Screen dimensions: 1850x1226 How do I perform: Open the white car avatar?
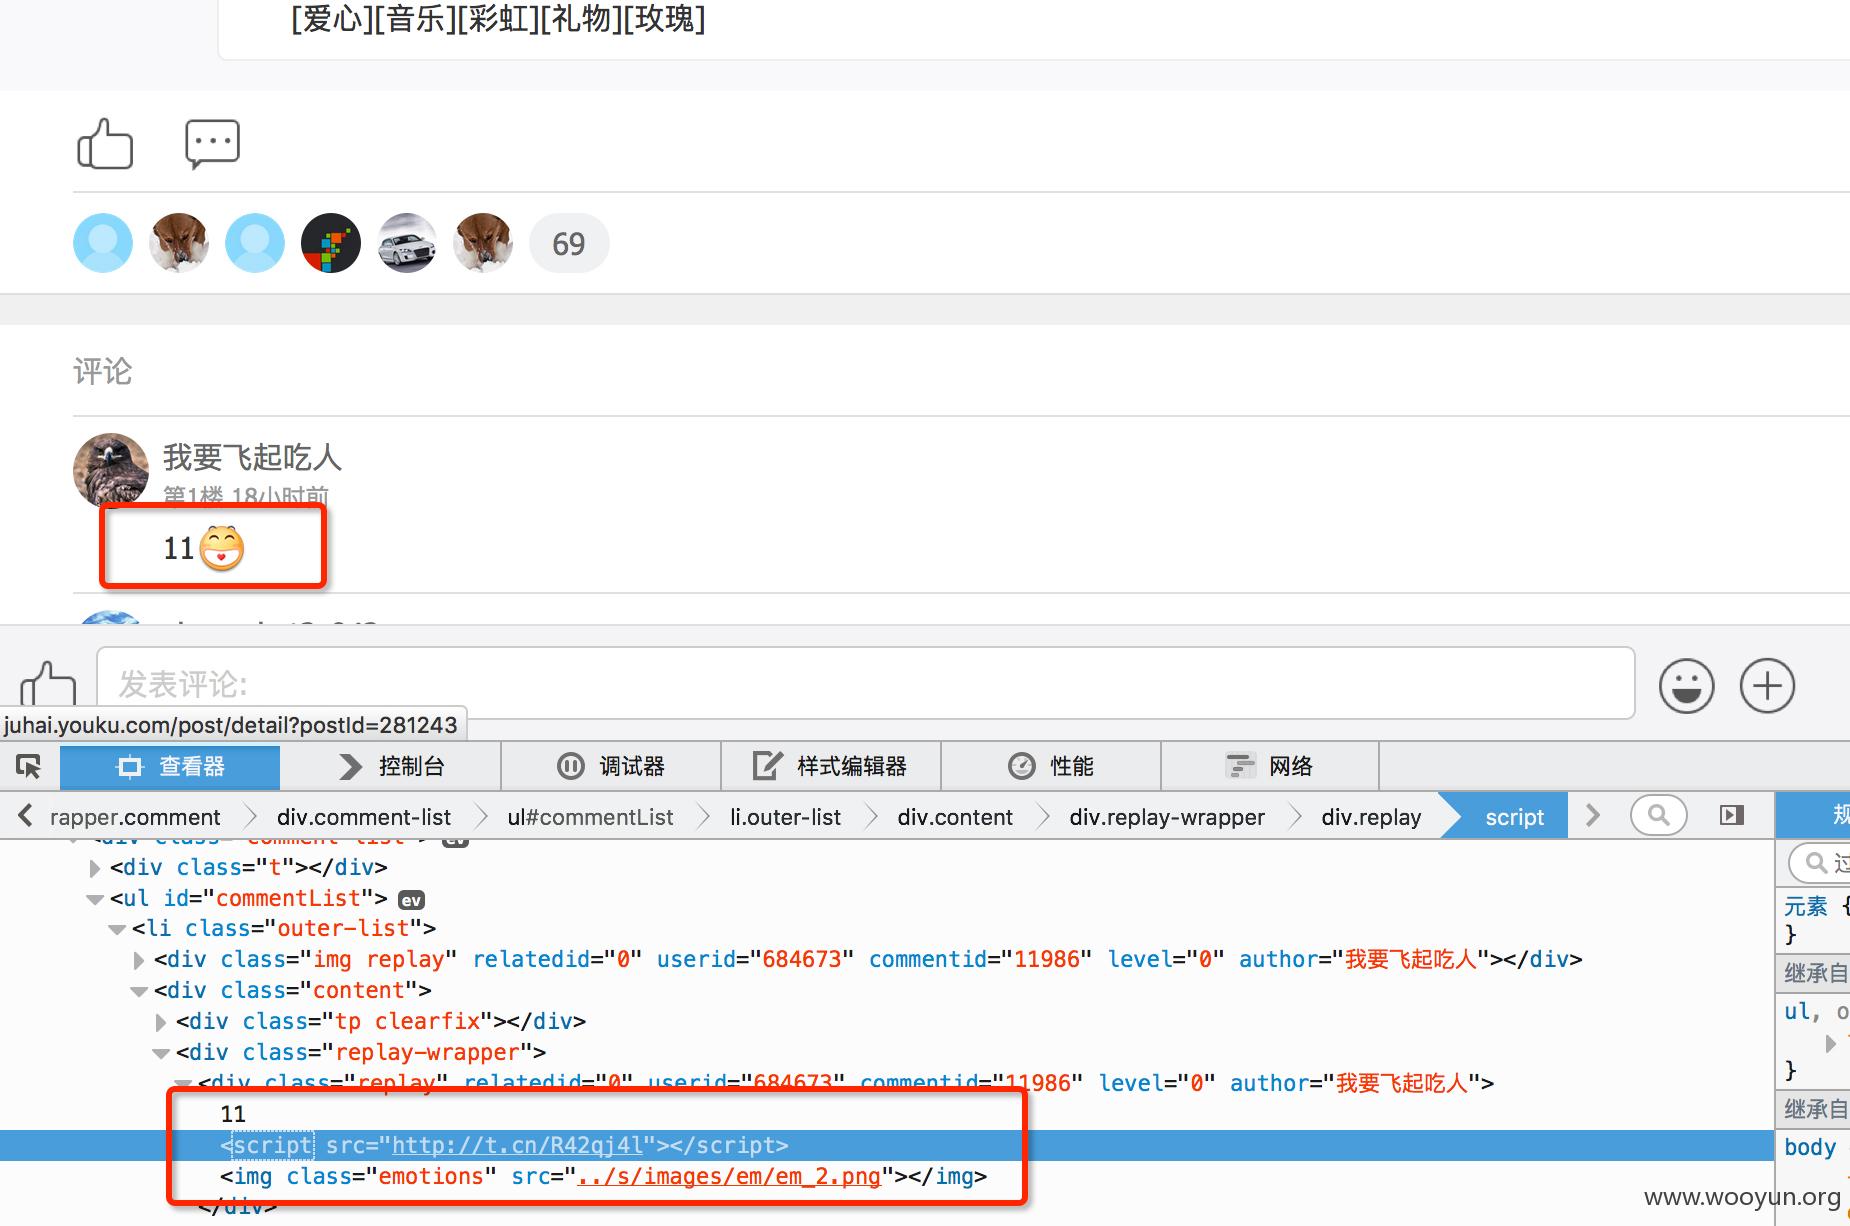(x=407, y=243)
